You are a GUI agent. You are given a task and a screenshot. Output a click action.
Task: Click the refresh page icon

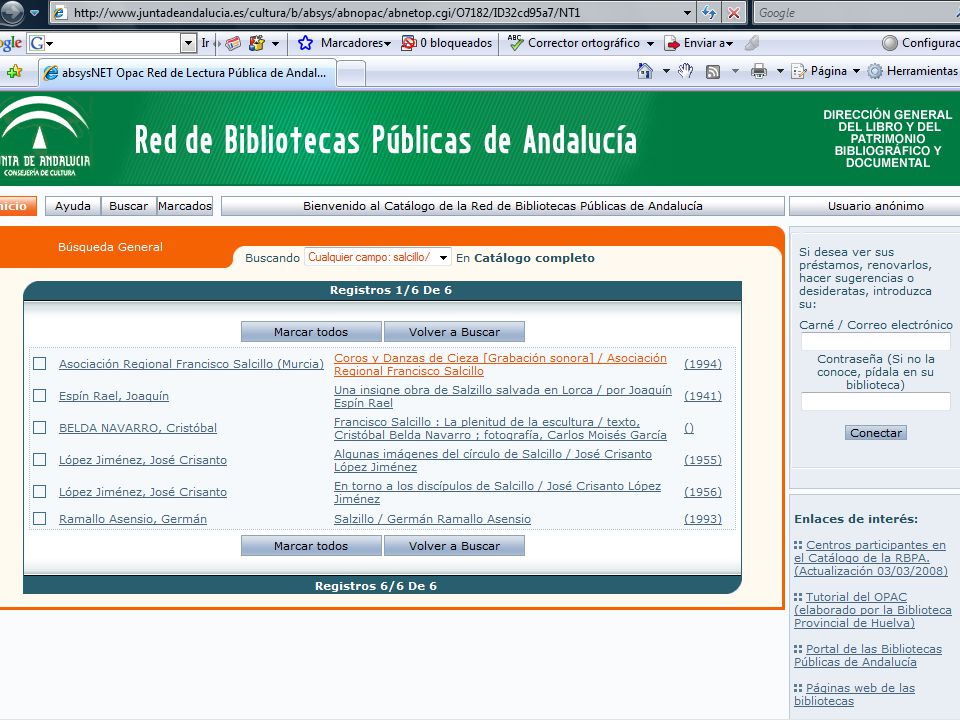click(709, 12)
